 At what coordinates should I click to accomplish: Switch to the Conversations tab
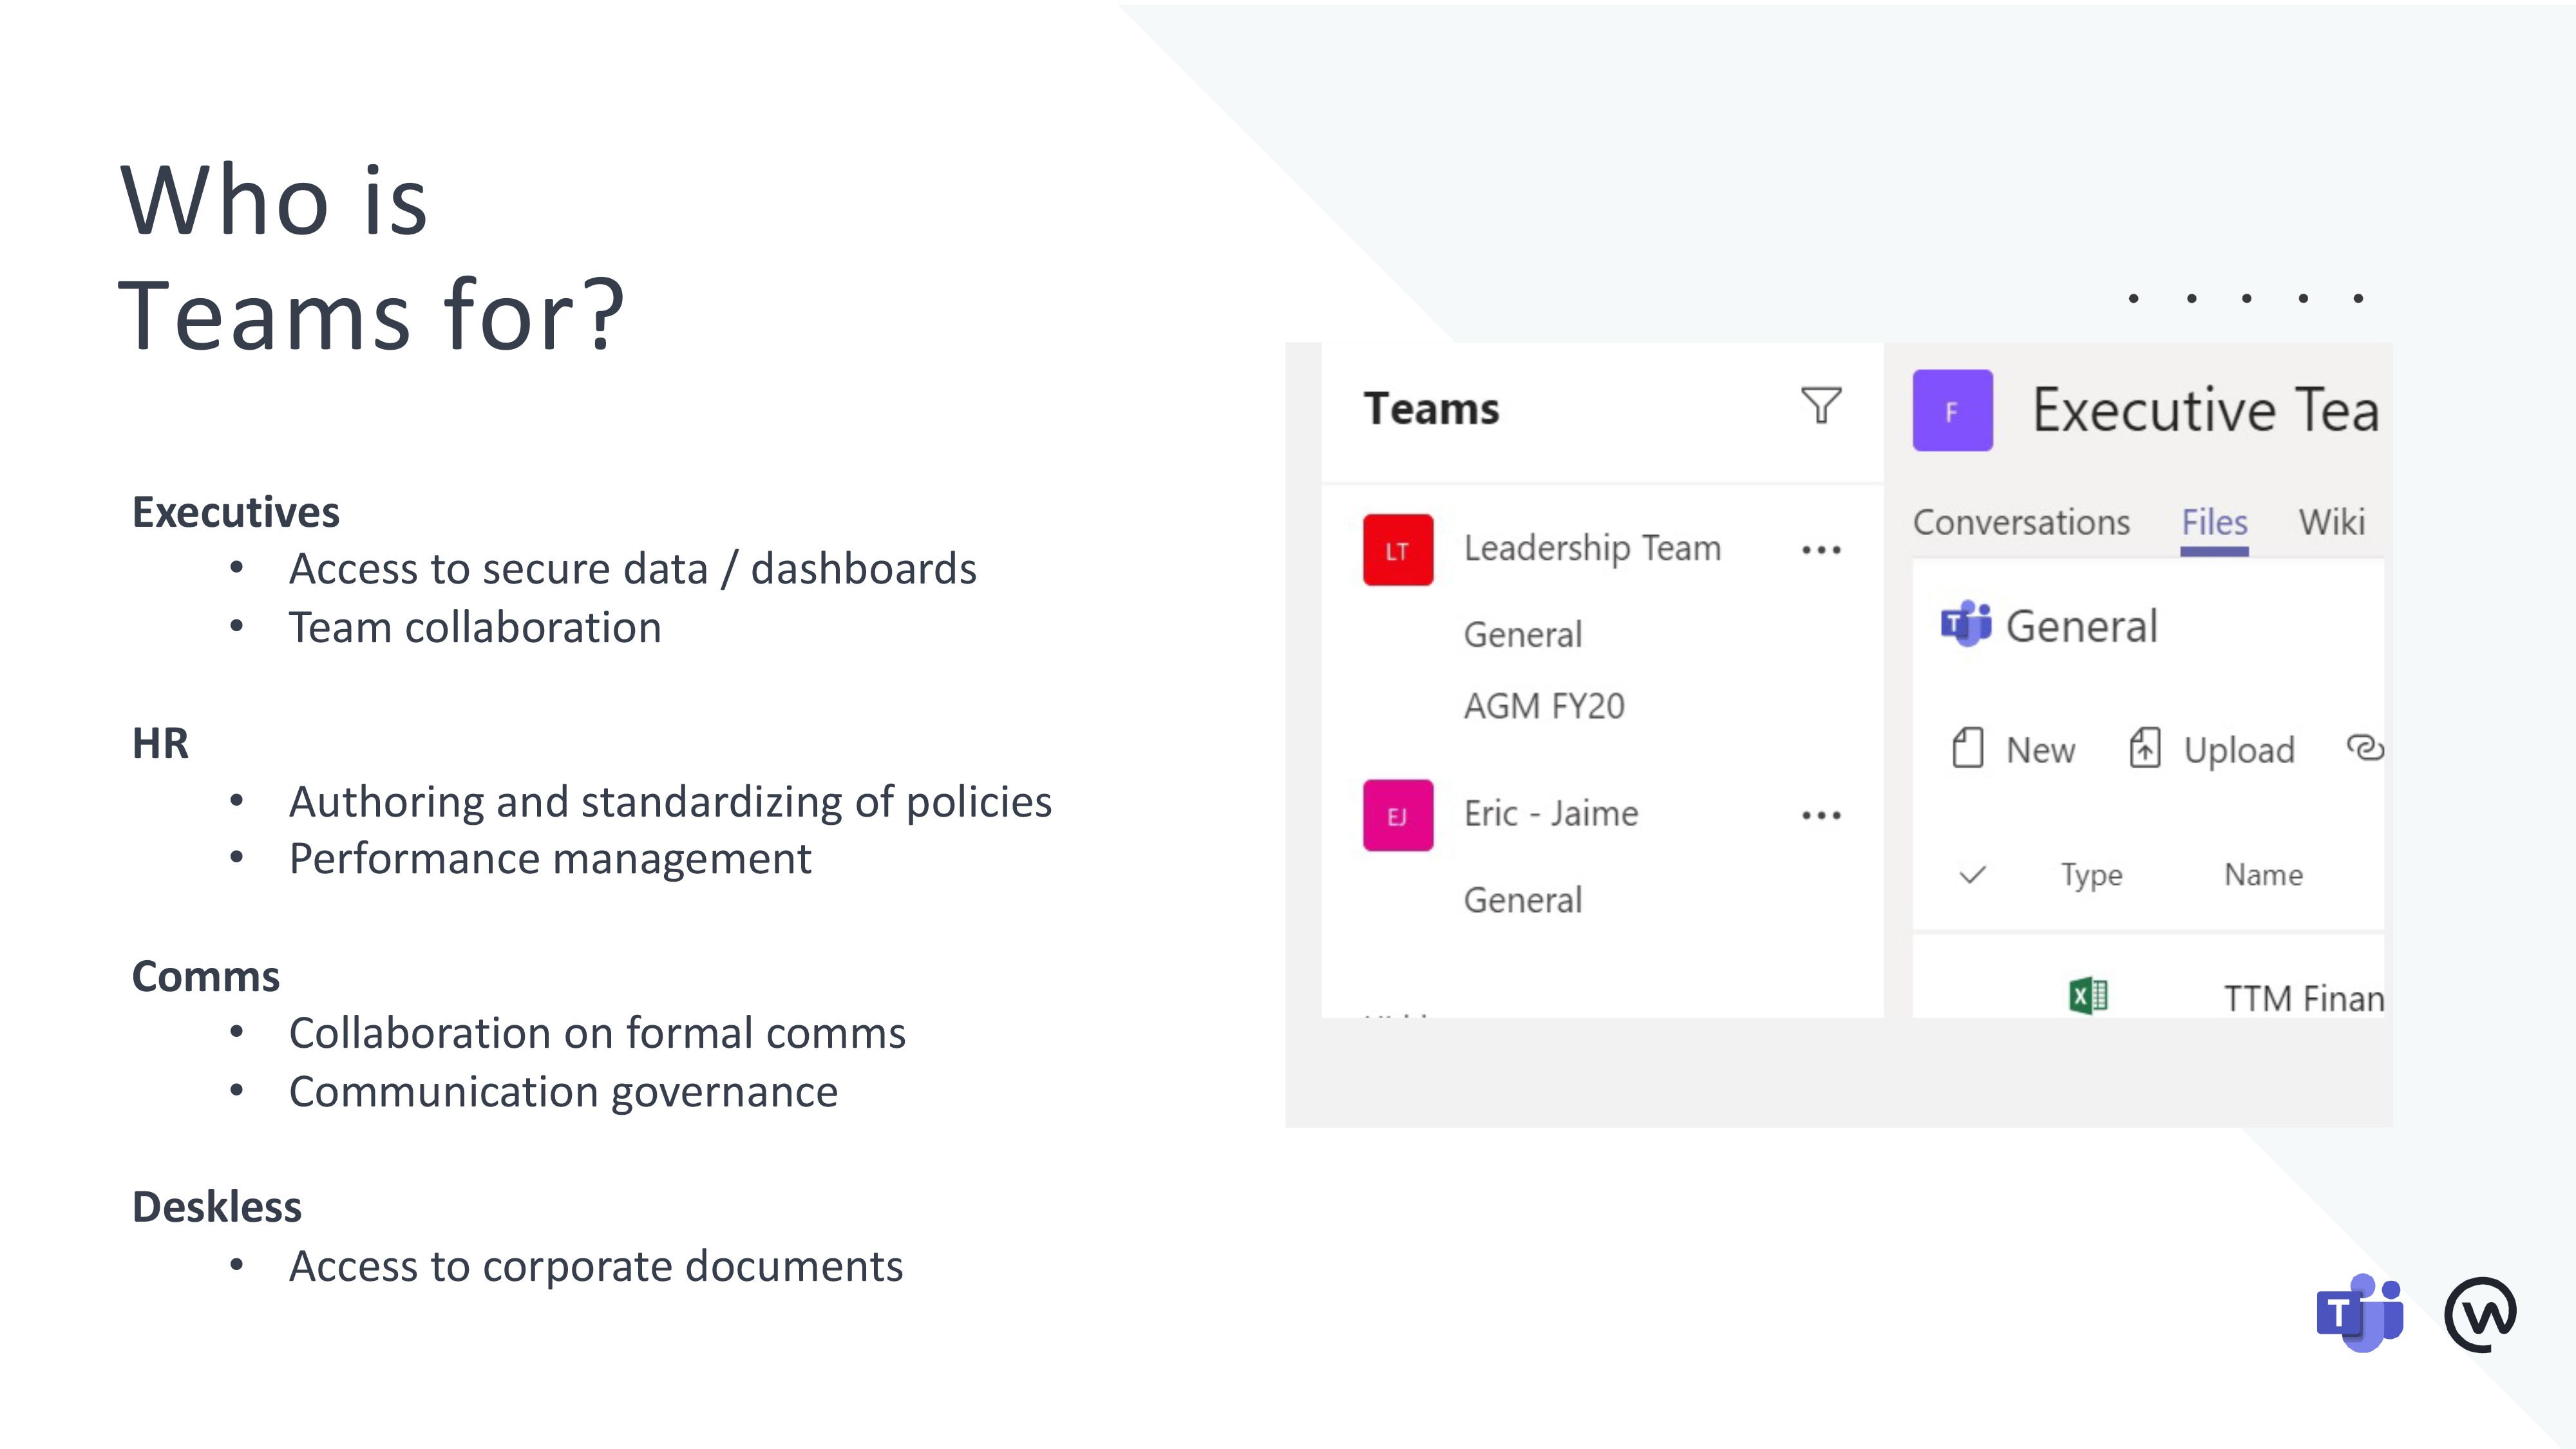[2022, 520]
